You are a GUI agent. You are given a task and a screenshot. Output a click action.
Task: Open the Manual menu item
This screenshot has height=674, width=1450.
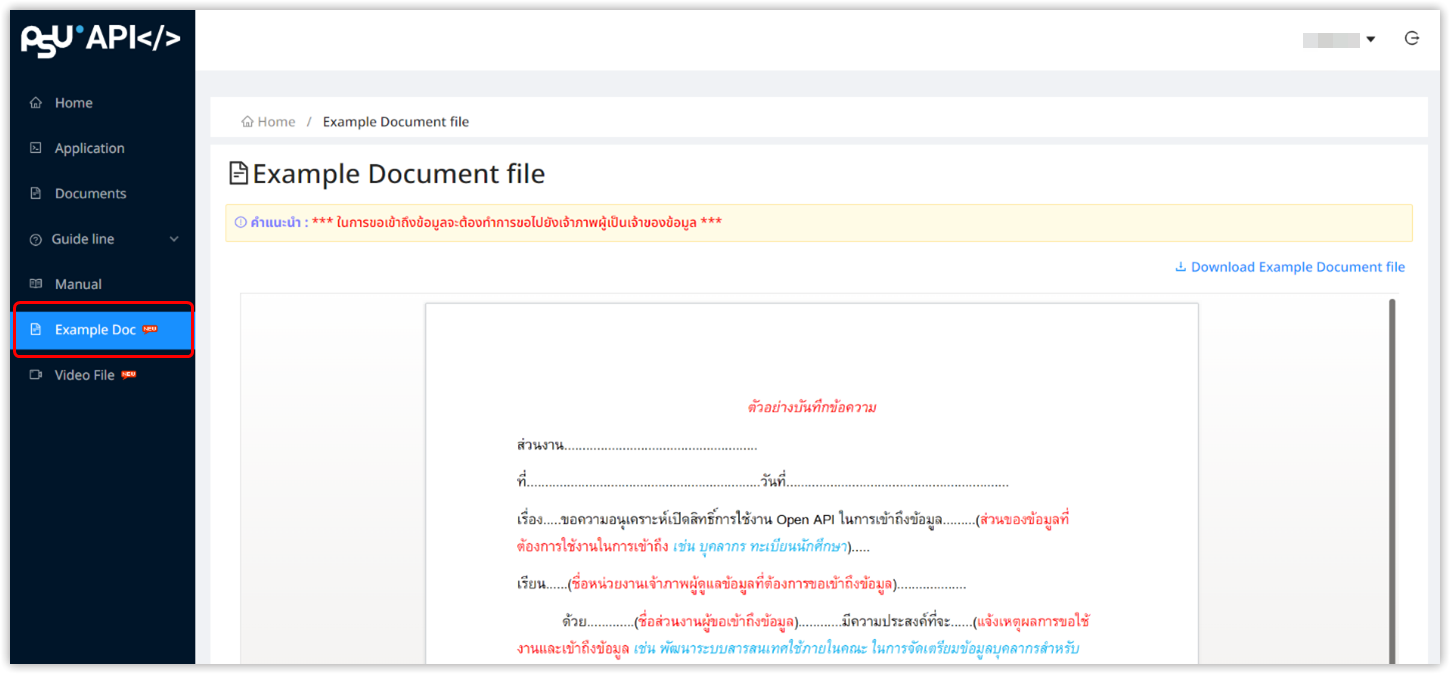(x=78, y=284)
